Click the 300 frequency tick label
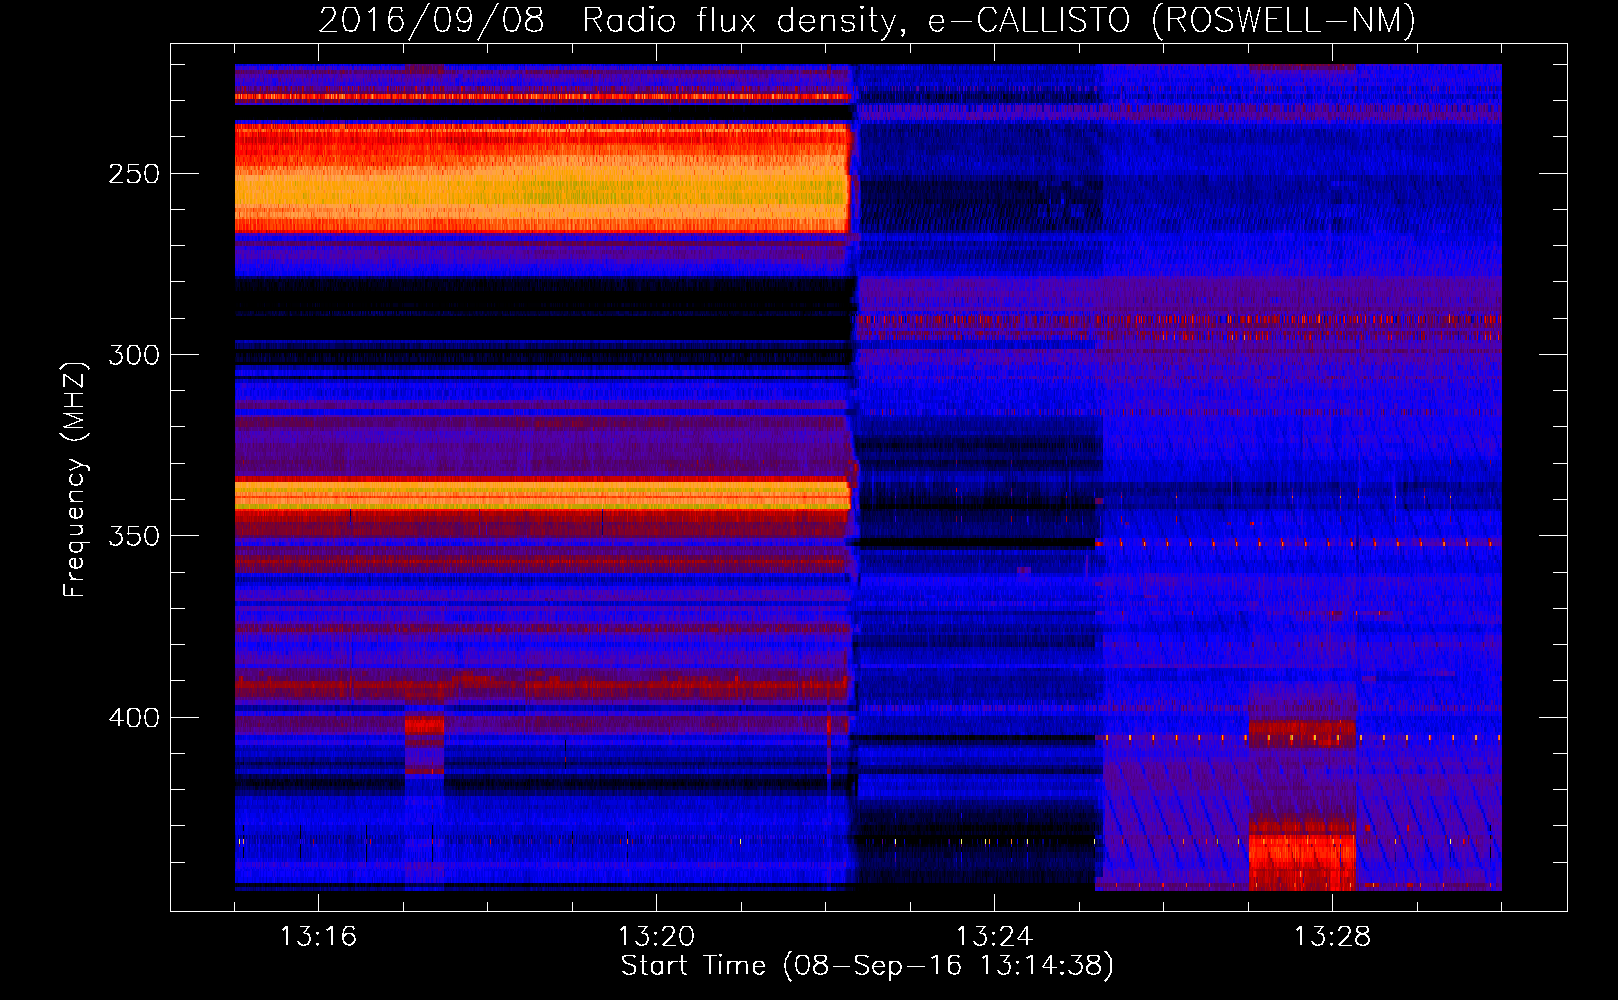The height and width of the screenshot is (1000, 1618). 134,355
